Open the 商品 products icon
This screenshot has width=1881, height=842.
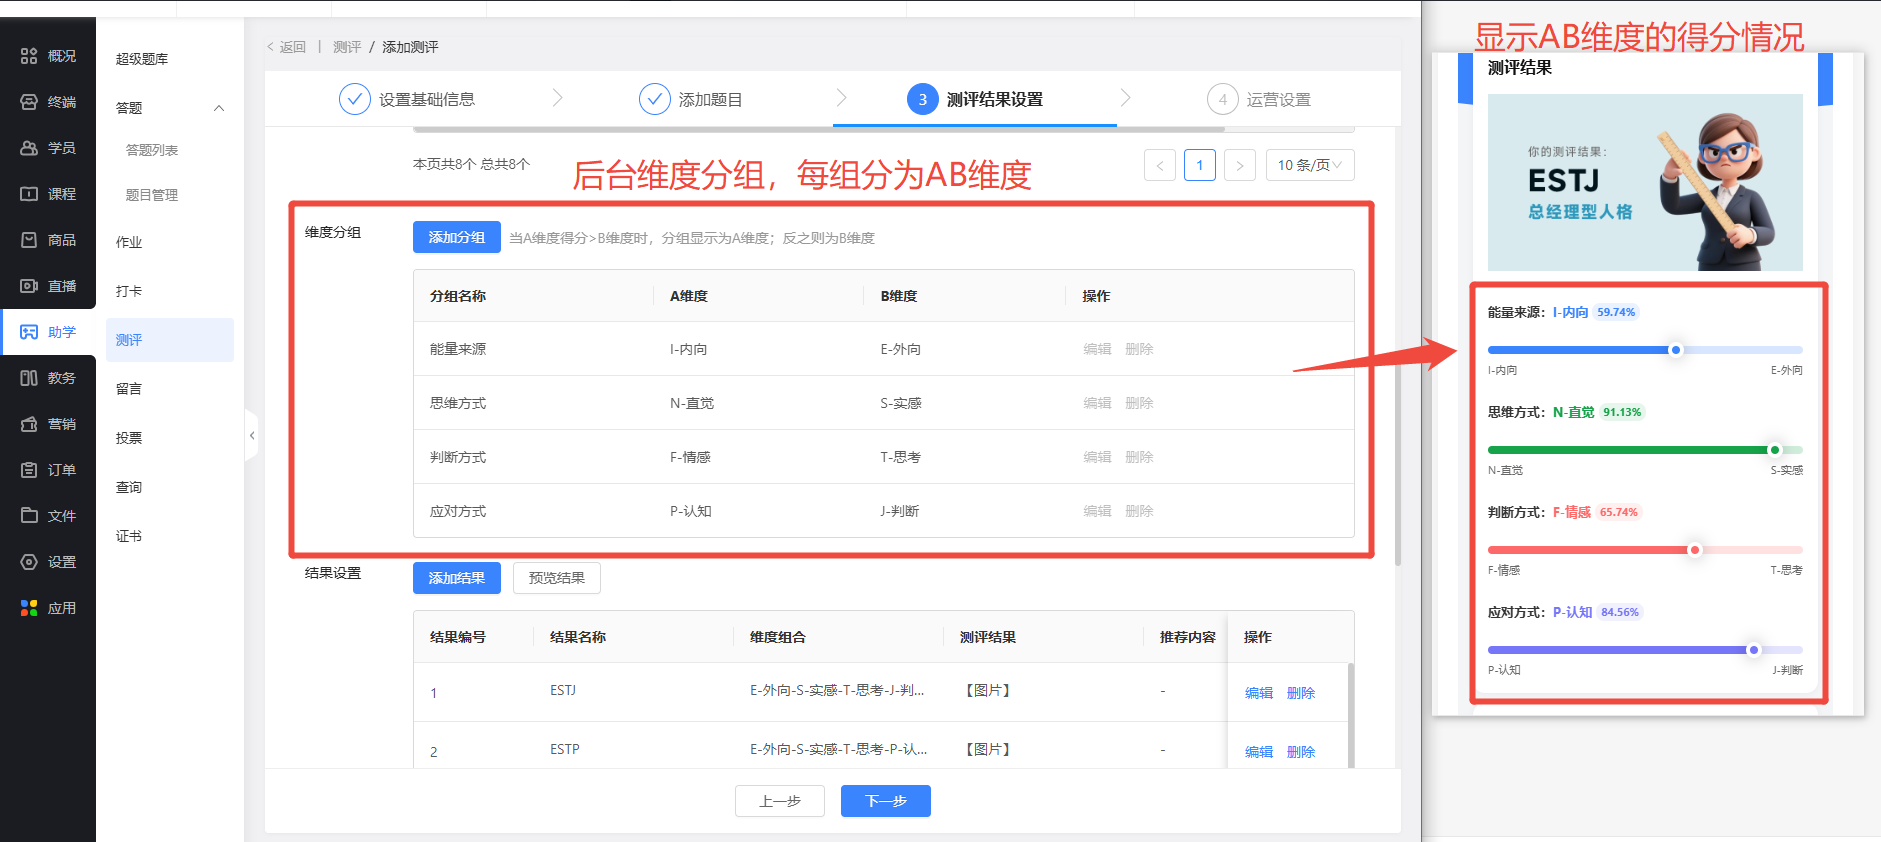[29, 240]
